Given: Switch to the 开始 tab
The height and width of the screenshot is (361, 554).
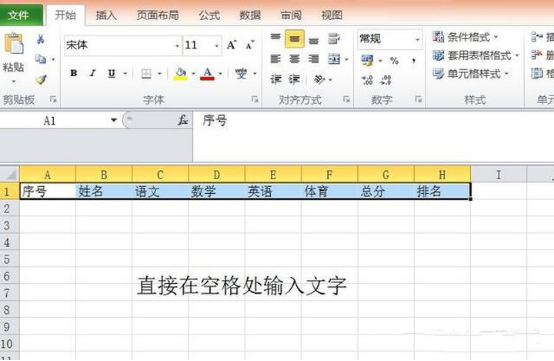Looking at the screenshot, I should 66,15.
